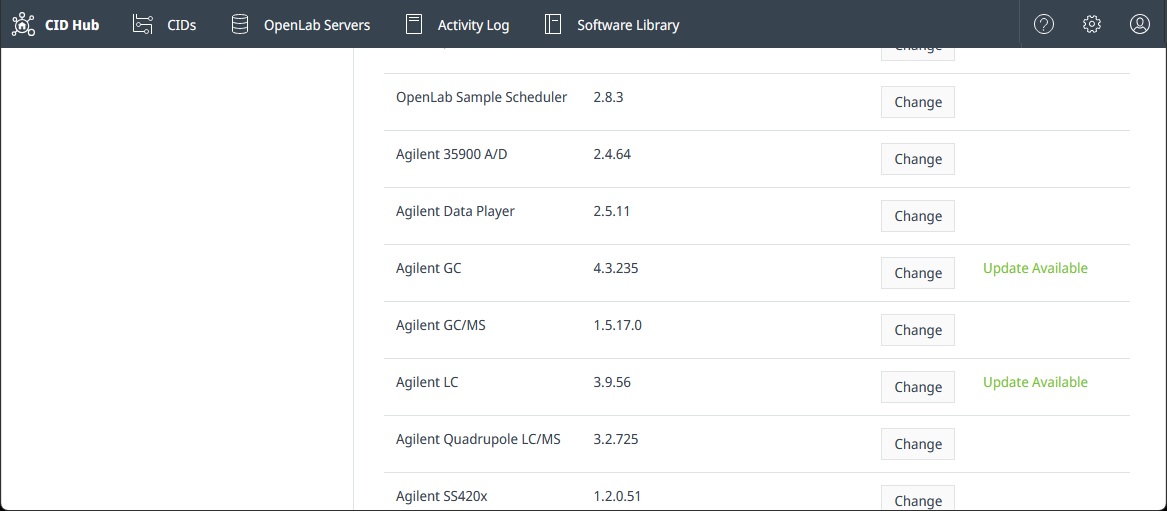Select Agilent 35900 A/D name
The image size is (1167, 511).
tap(452, 154)
